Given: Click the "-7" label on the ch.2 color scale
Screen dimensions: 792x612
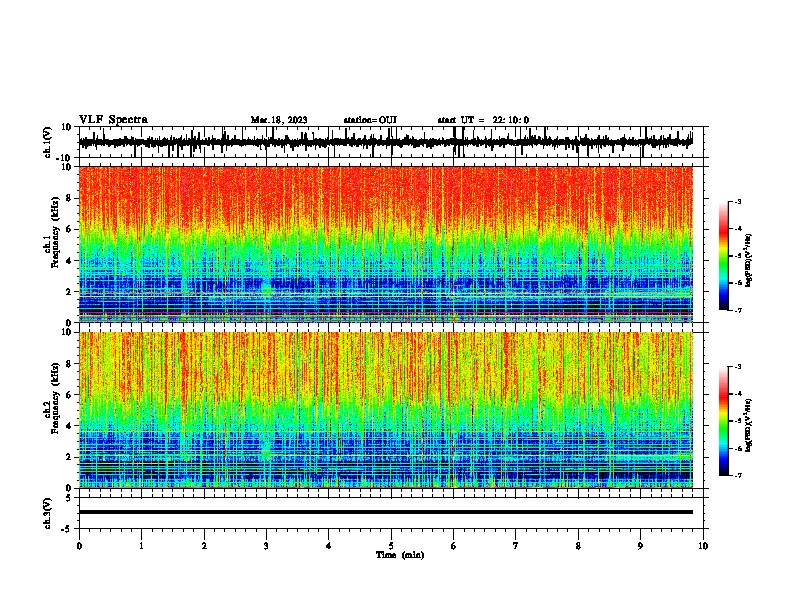Looking at the screenshot, I should tap(737, 475).
